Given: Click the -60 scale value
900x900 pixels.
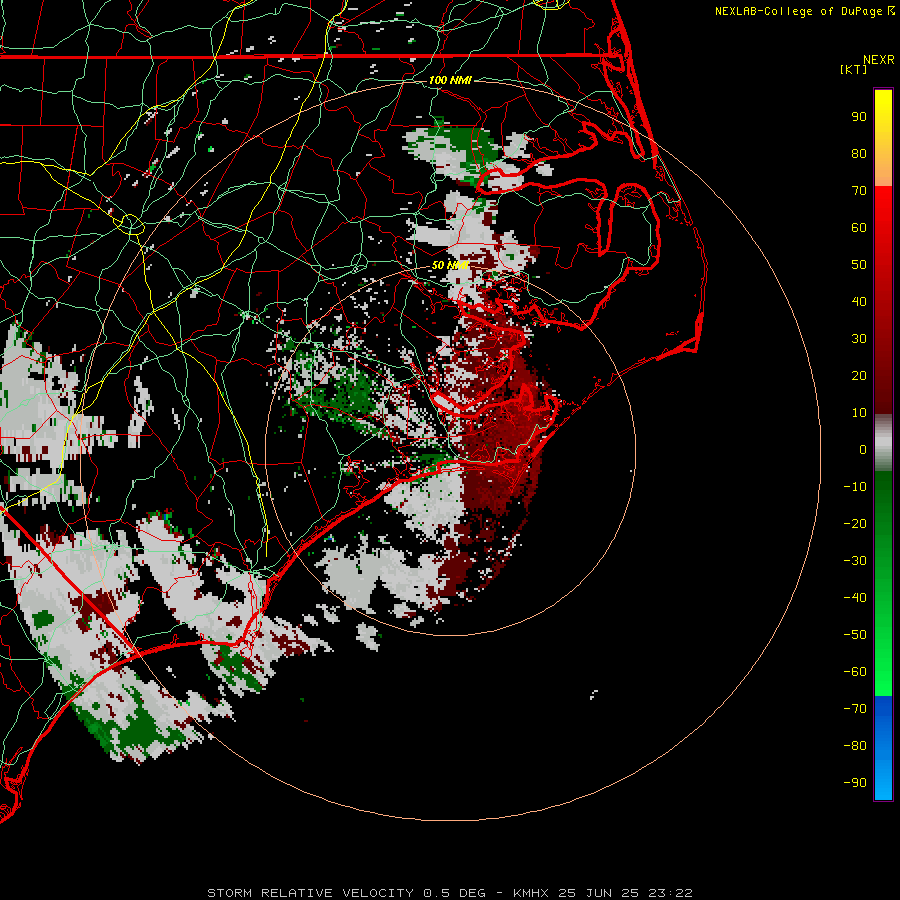Looking at the screenshot, I should pos(855,672).
